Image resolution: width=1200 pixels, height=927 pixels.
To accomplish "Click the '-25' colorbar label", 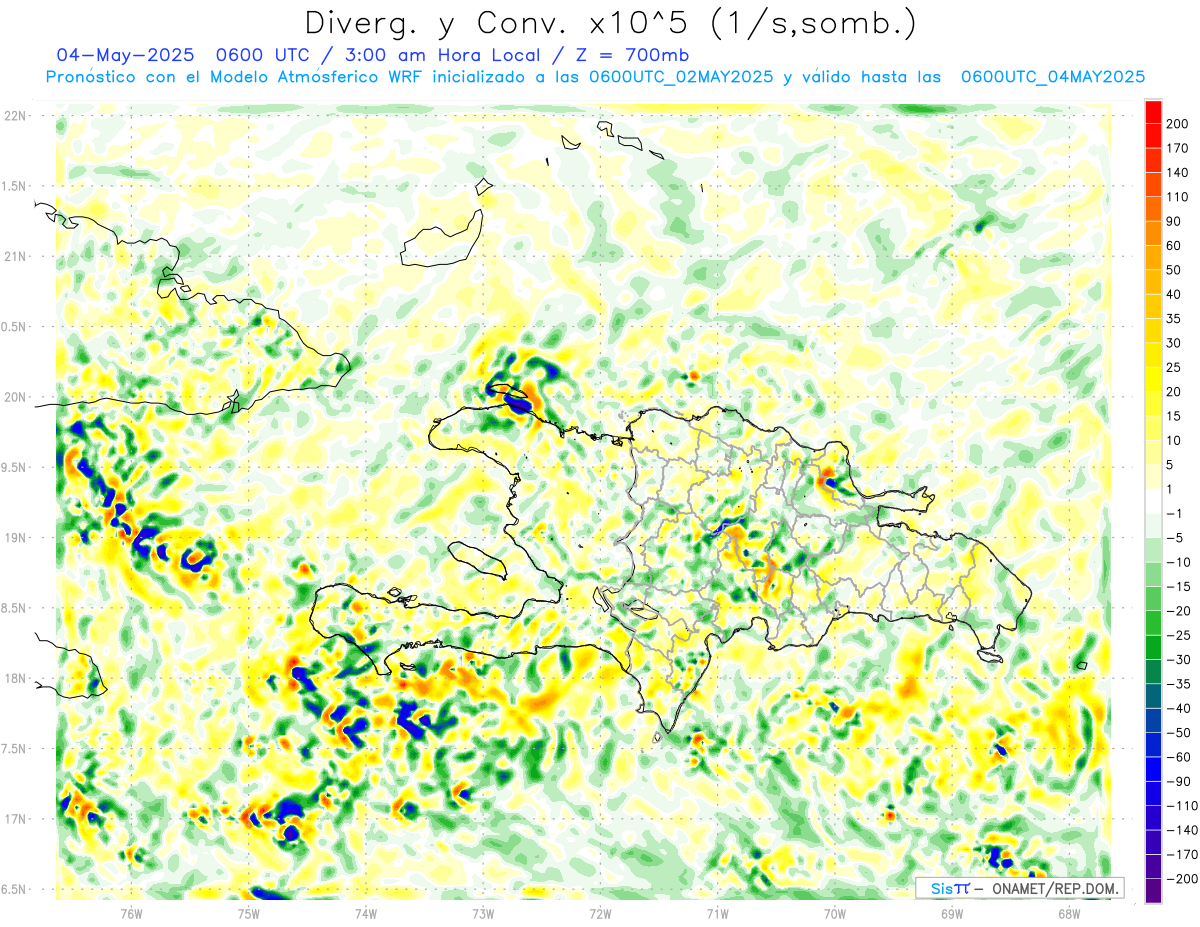I will tap(1179, 636).
